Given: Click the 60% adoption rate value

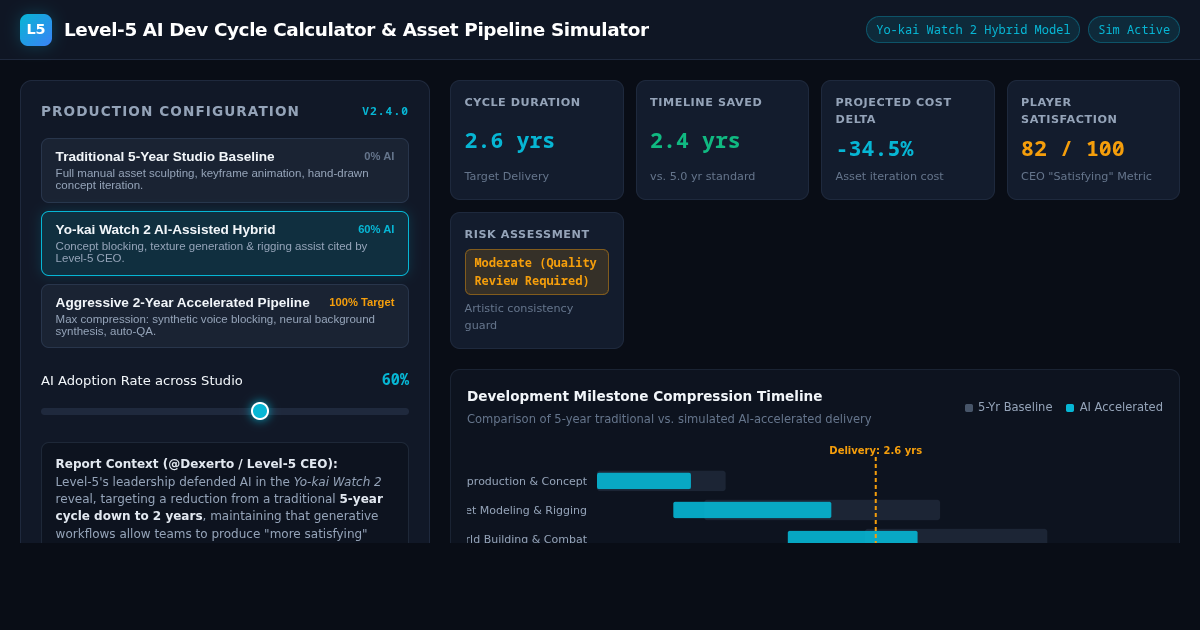Looking at the screenshot, I should coord(395,380).
